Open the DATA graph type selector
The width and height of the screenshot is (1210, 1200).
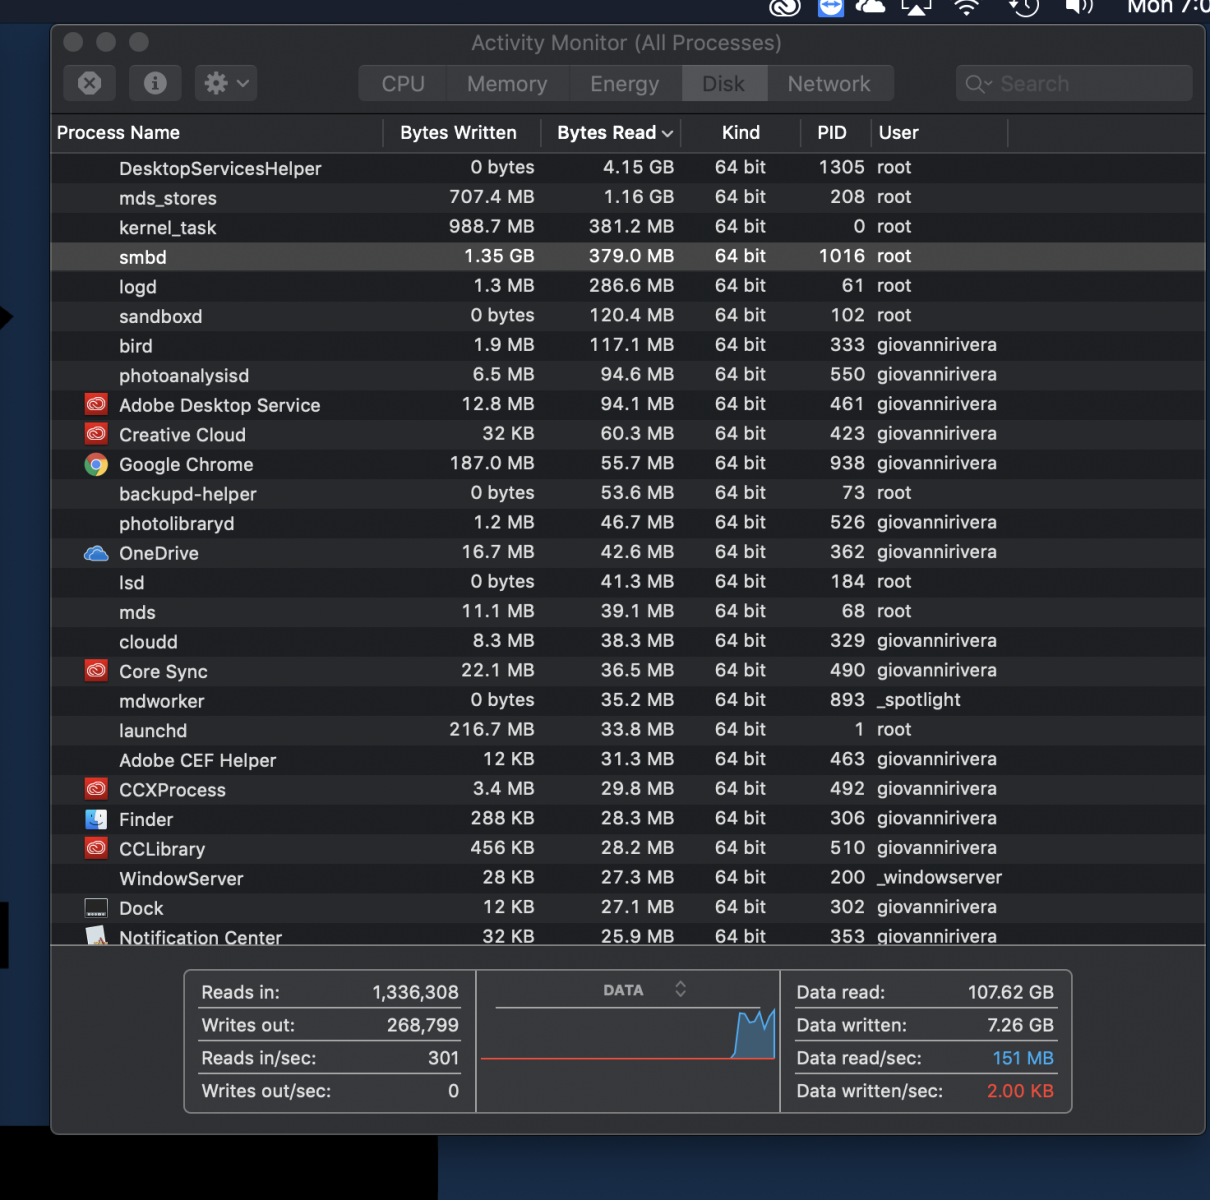tap(644, 990)
